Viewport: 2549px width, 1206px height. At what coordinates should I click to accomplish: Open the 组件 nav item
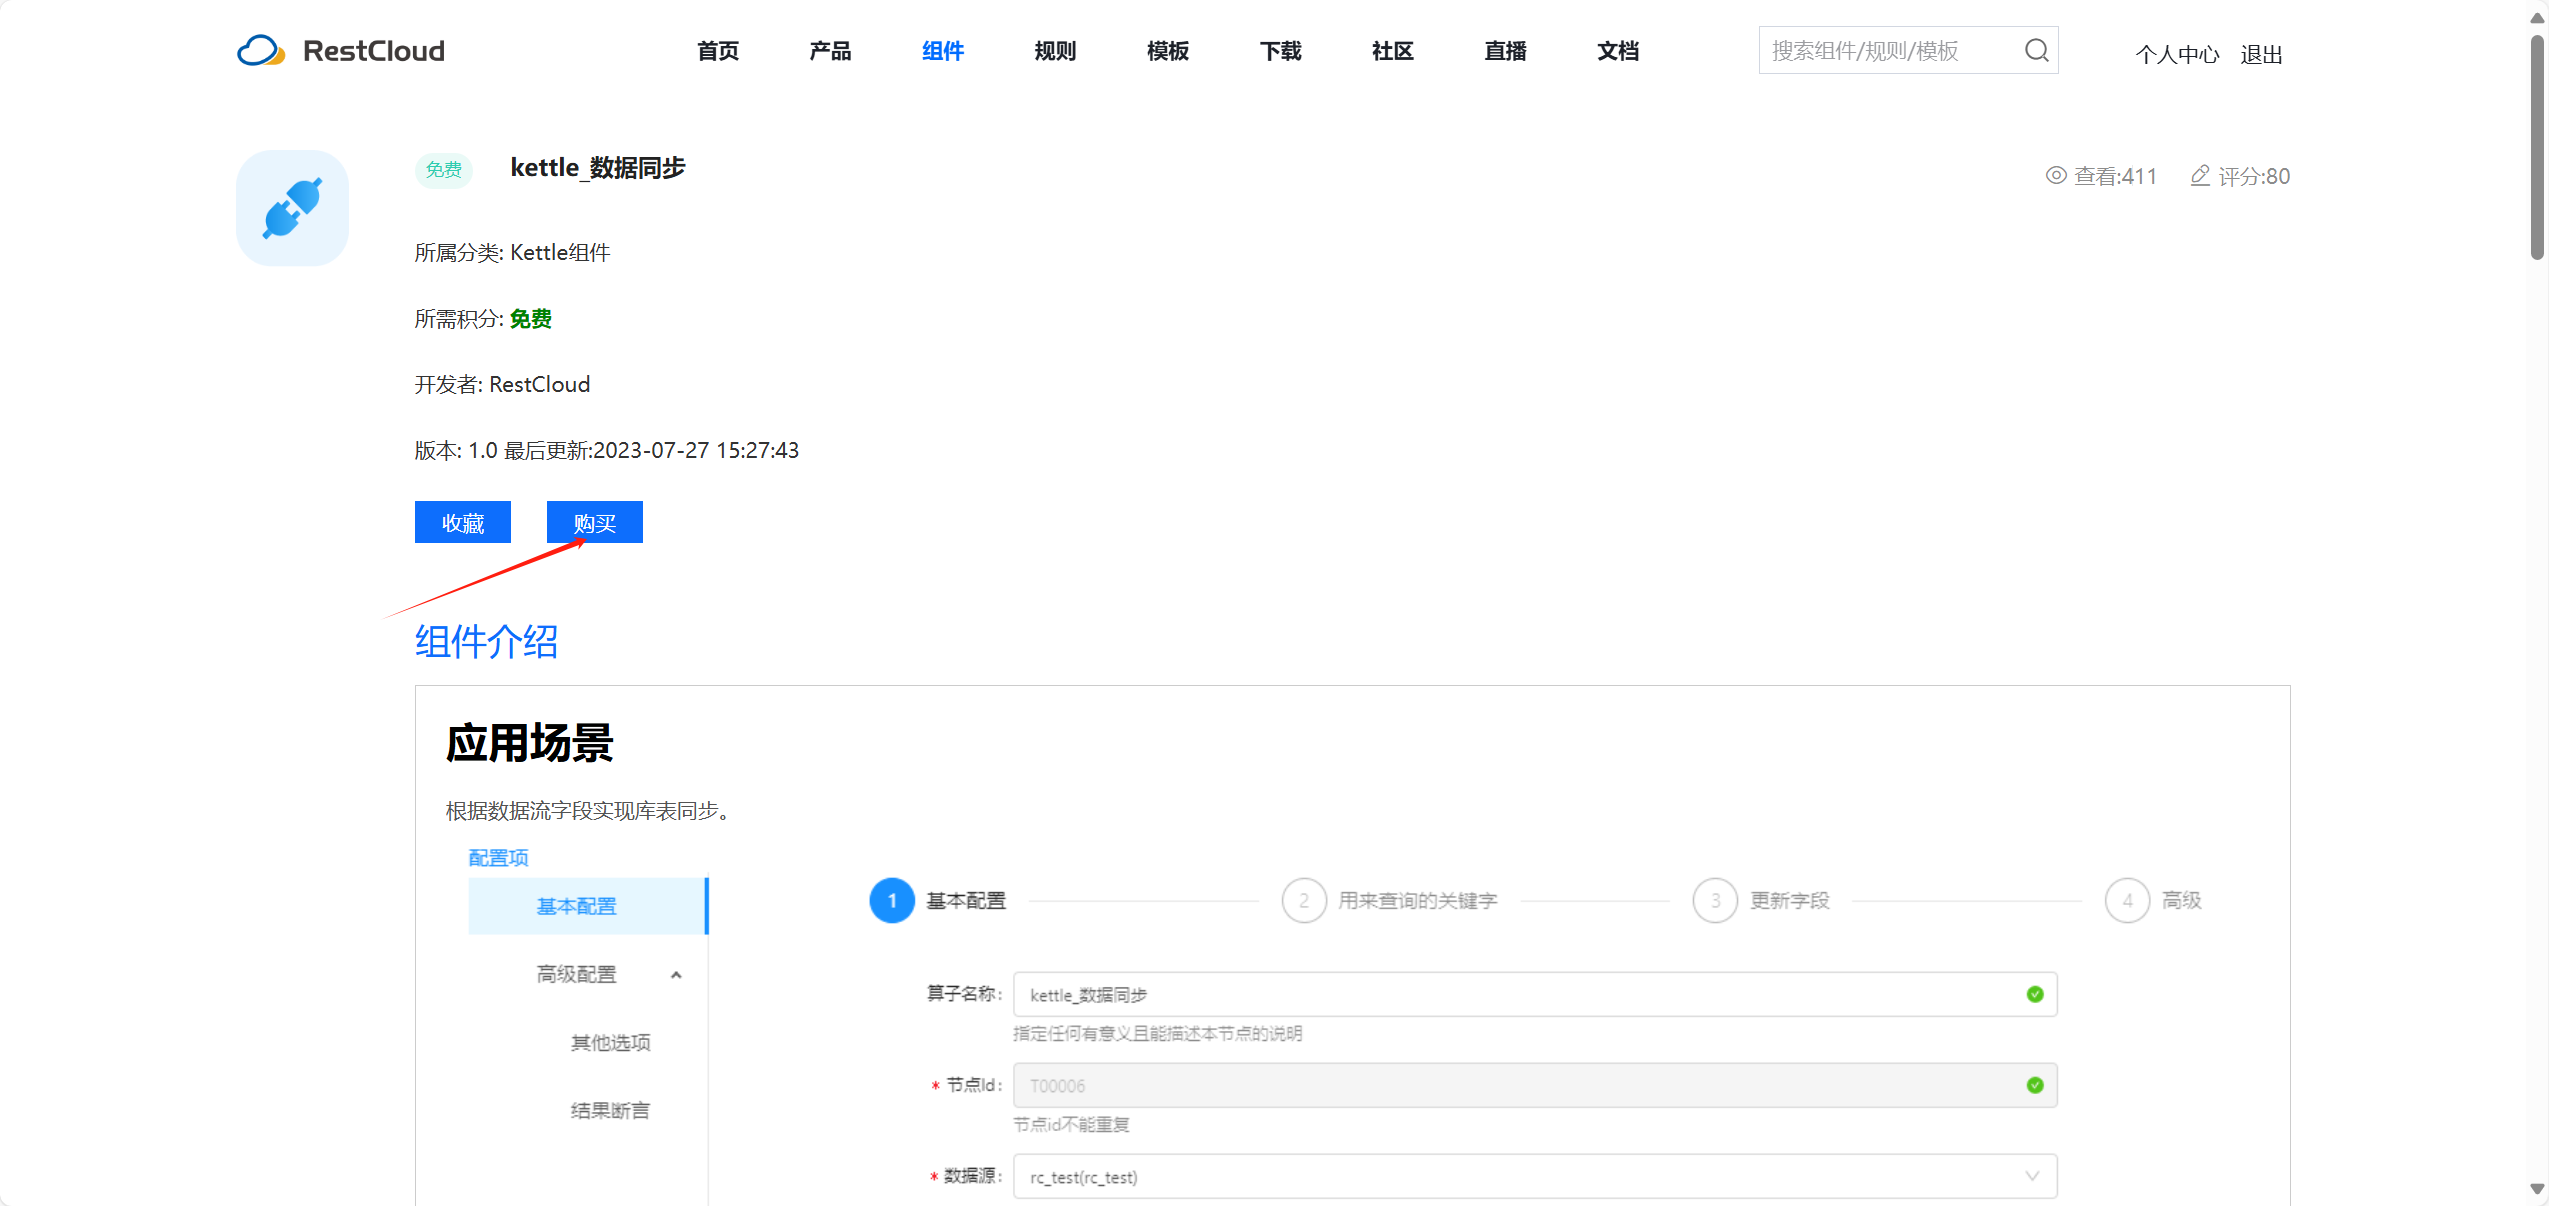pyautogui.click(x=943, y=51)
